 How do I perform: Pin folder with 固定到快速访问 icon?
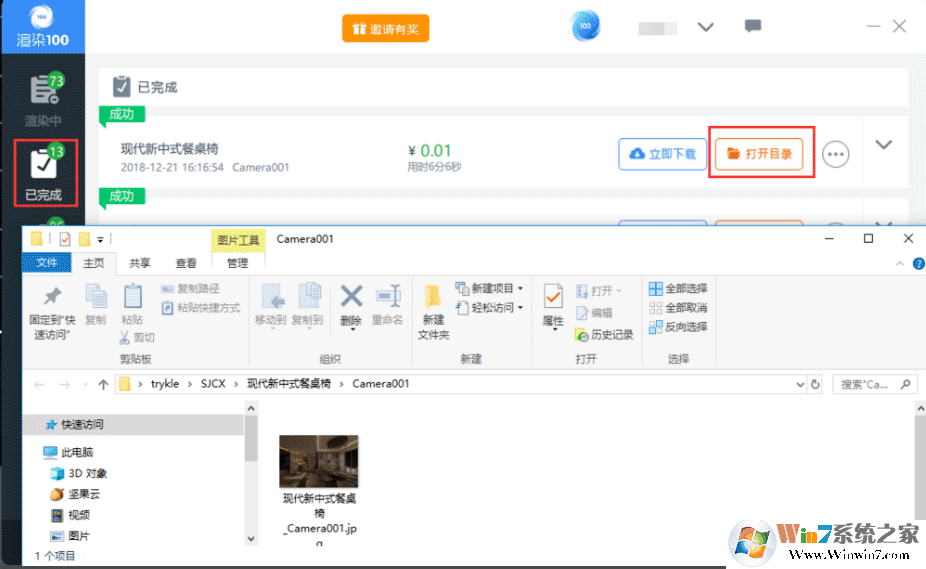pos(52,310)
